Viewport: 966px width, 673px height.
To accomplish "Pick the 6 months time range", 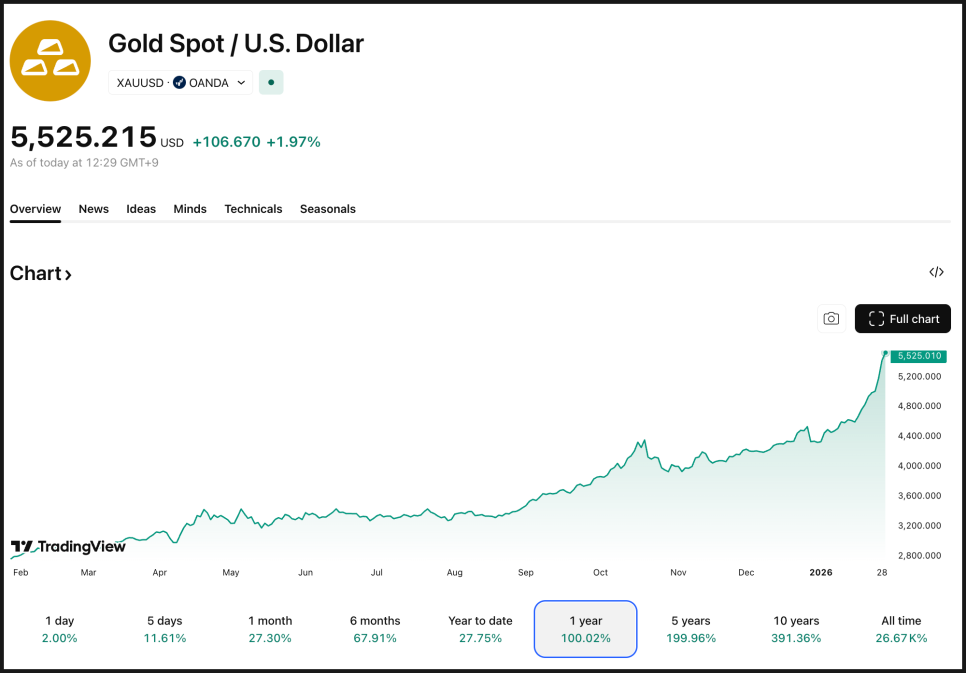I will pos(376,629).
